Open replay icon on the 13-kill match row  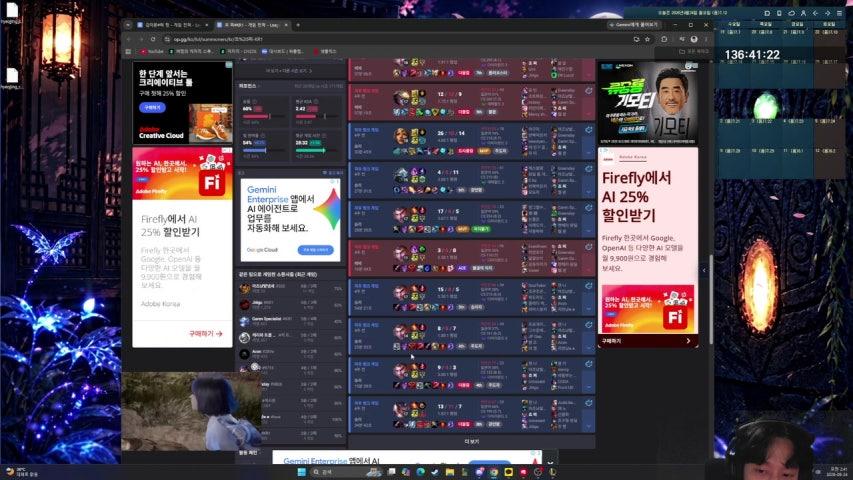pos(589,403)
